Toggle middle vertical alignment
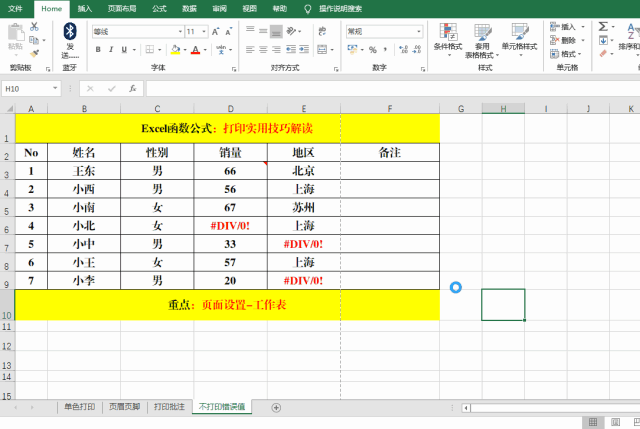The height and width of the screenshot is (429, 640). coord(263,31)
